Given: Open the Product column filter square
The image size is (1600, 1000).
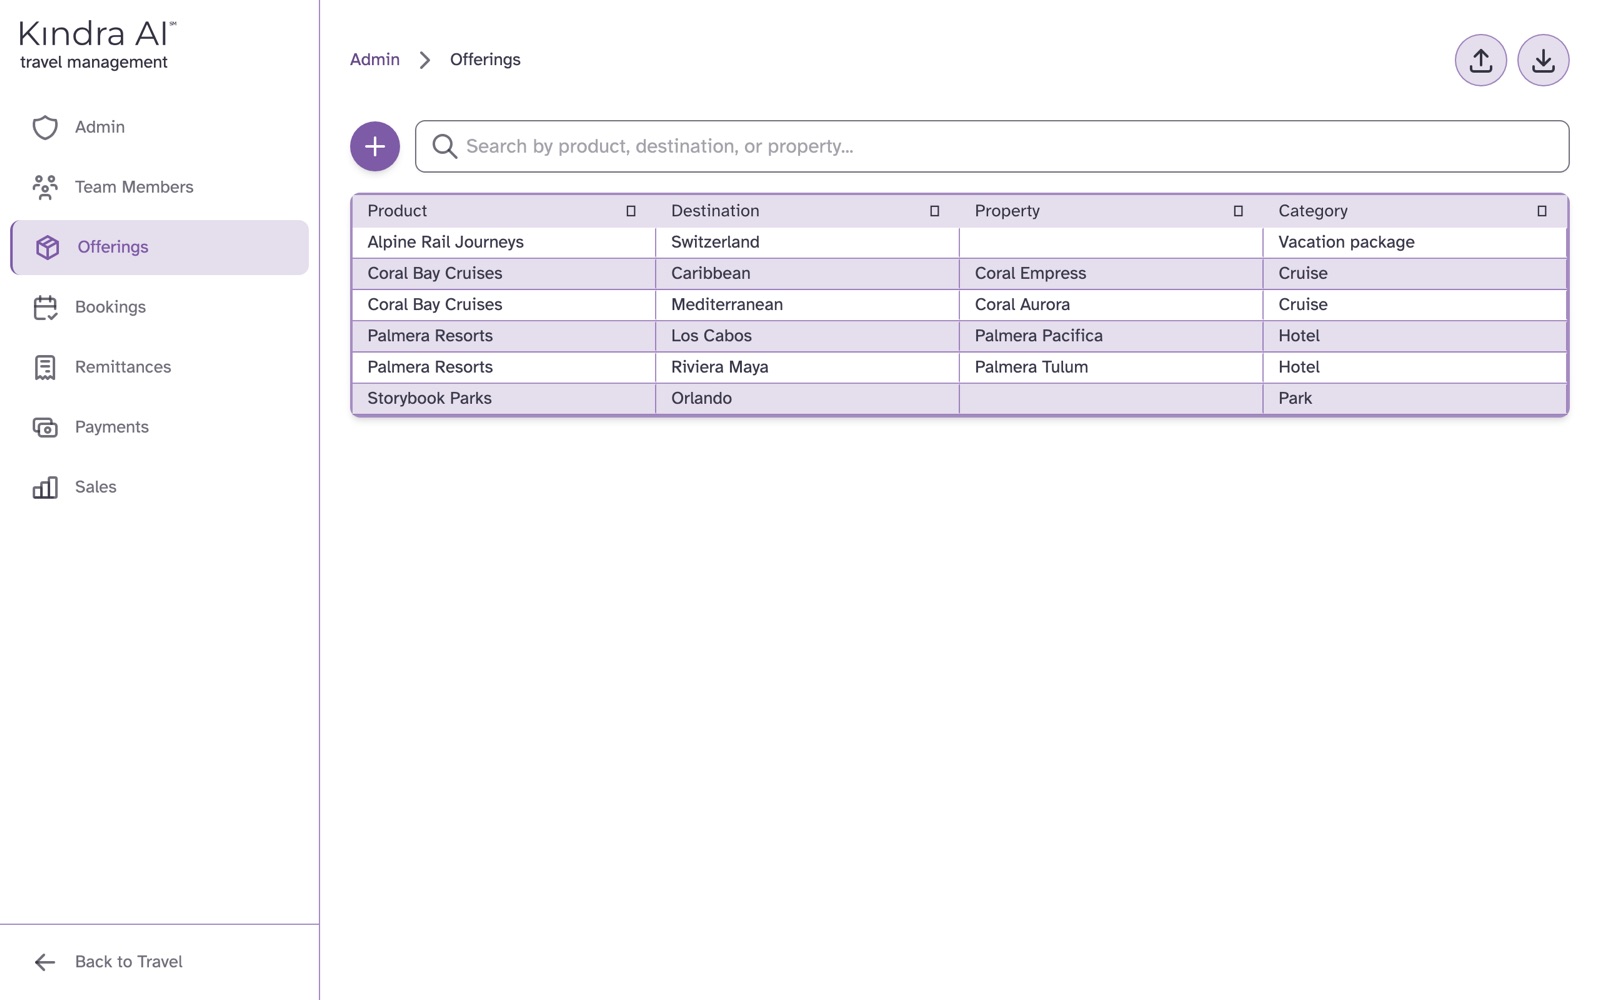Looking at the screenshot, I should tap(631, 211).
